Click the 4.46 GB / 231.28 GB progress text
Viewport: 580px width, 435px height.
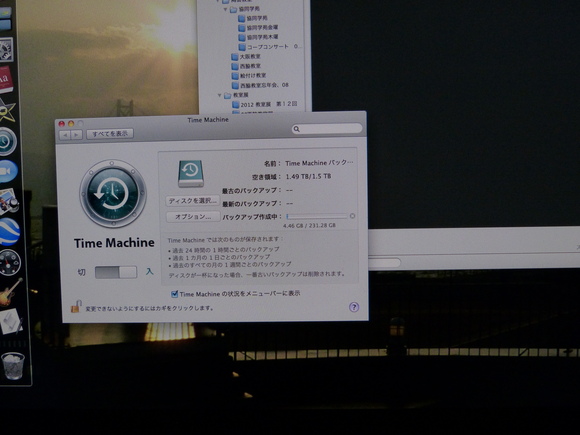(309, 225)
